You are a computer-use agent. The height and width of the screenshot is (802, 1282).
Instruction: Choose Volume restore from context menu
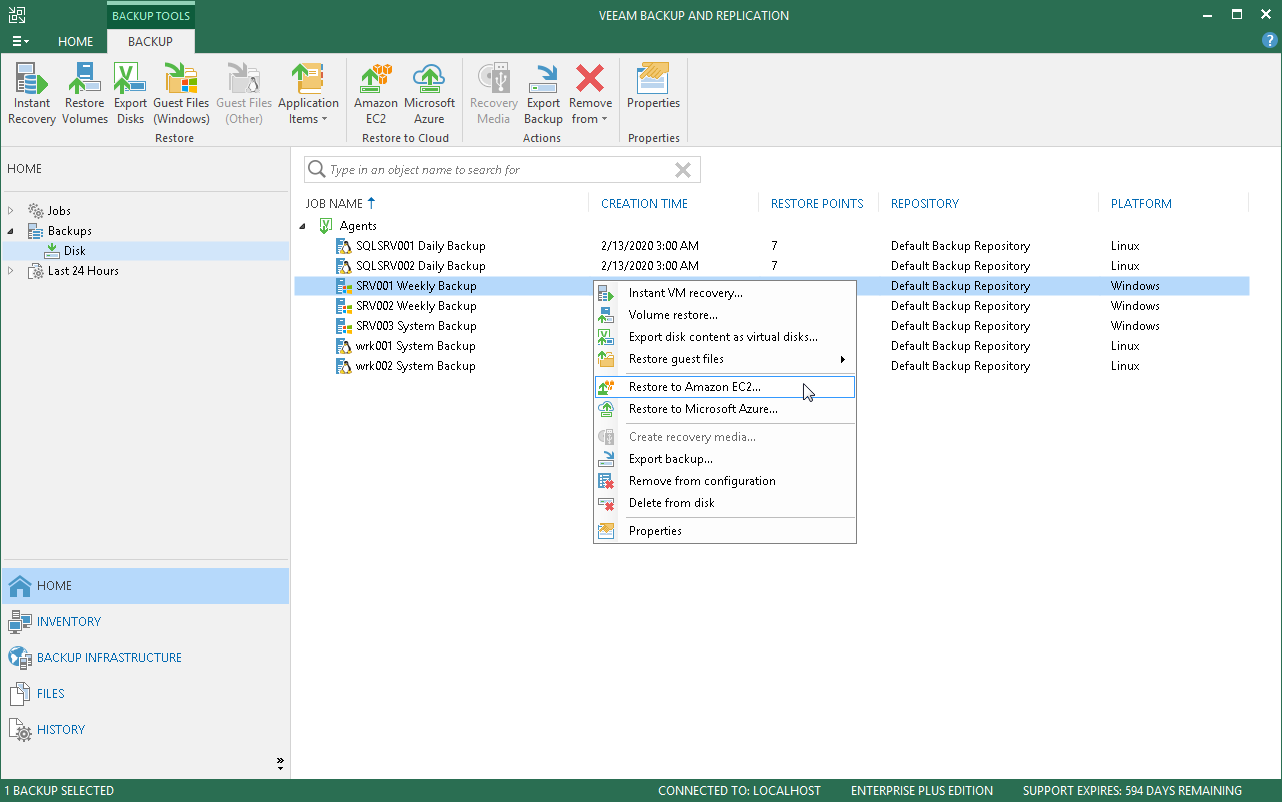tap(725, 315)
